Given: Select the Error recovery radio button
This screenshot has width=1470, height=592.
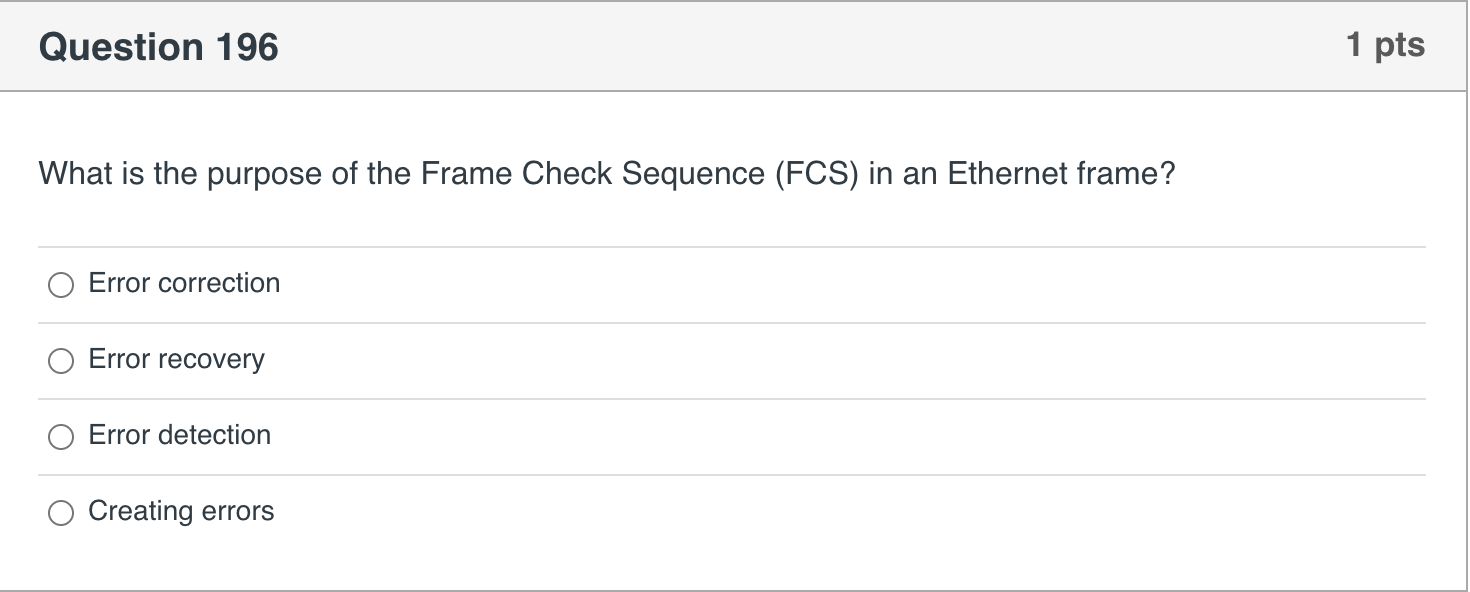Looking at the screenshot, I should [61, 361].
